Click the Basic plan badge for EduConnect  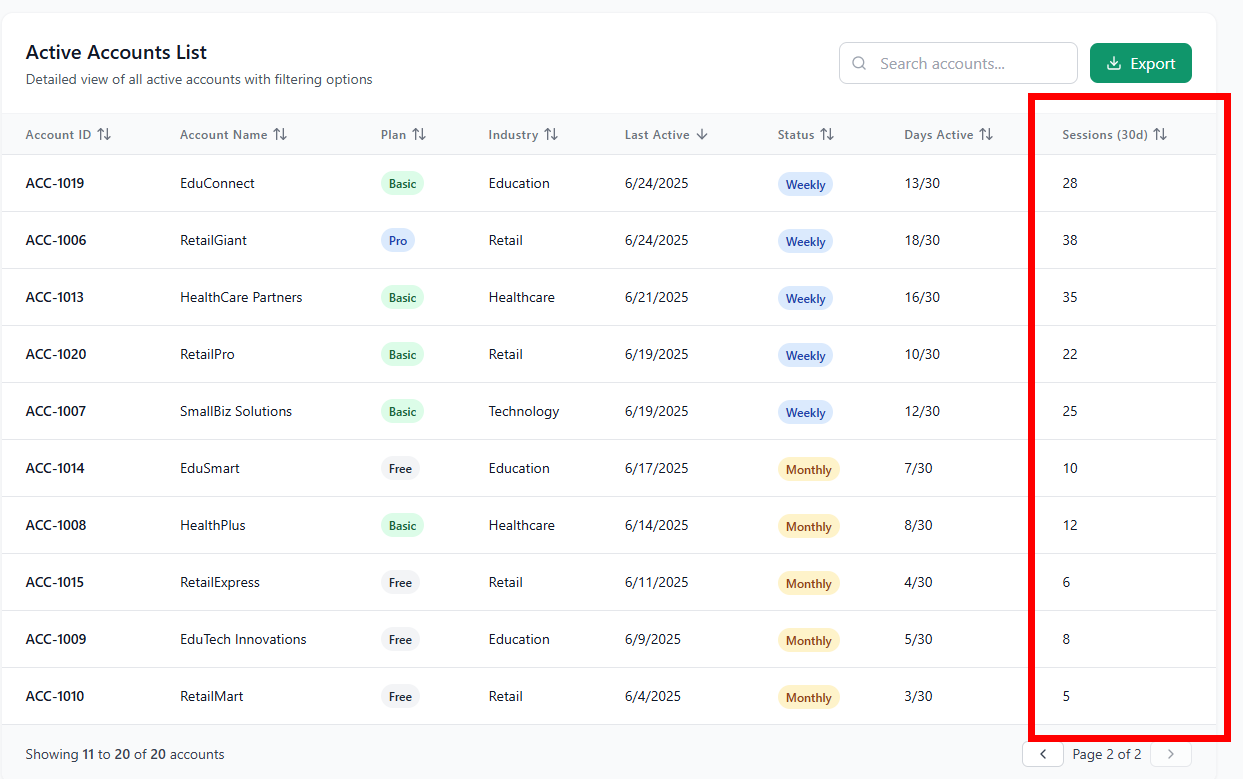click(402, 183)
